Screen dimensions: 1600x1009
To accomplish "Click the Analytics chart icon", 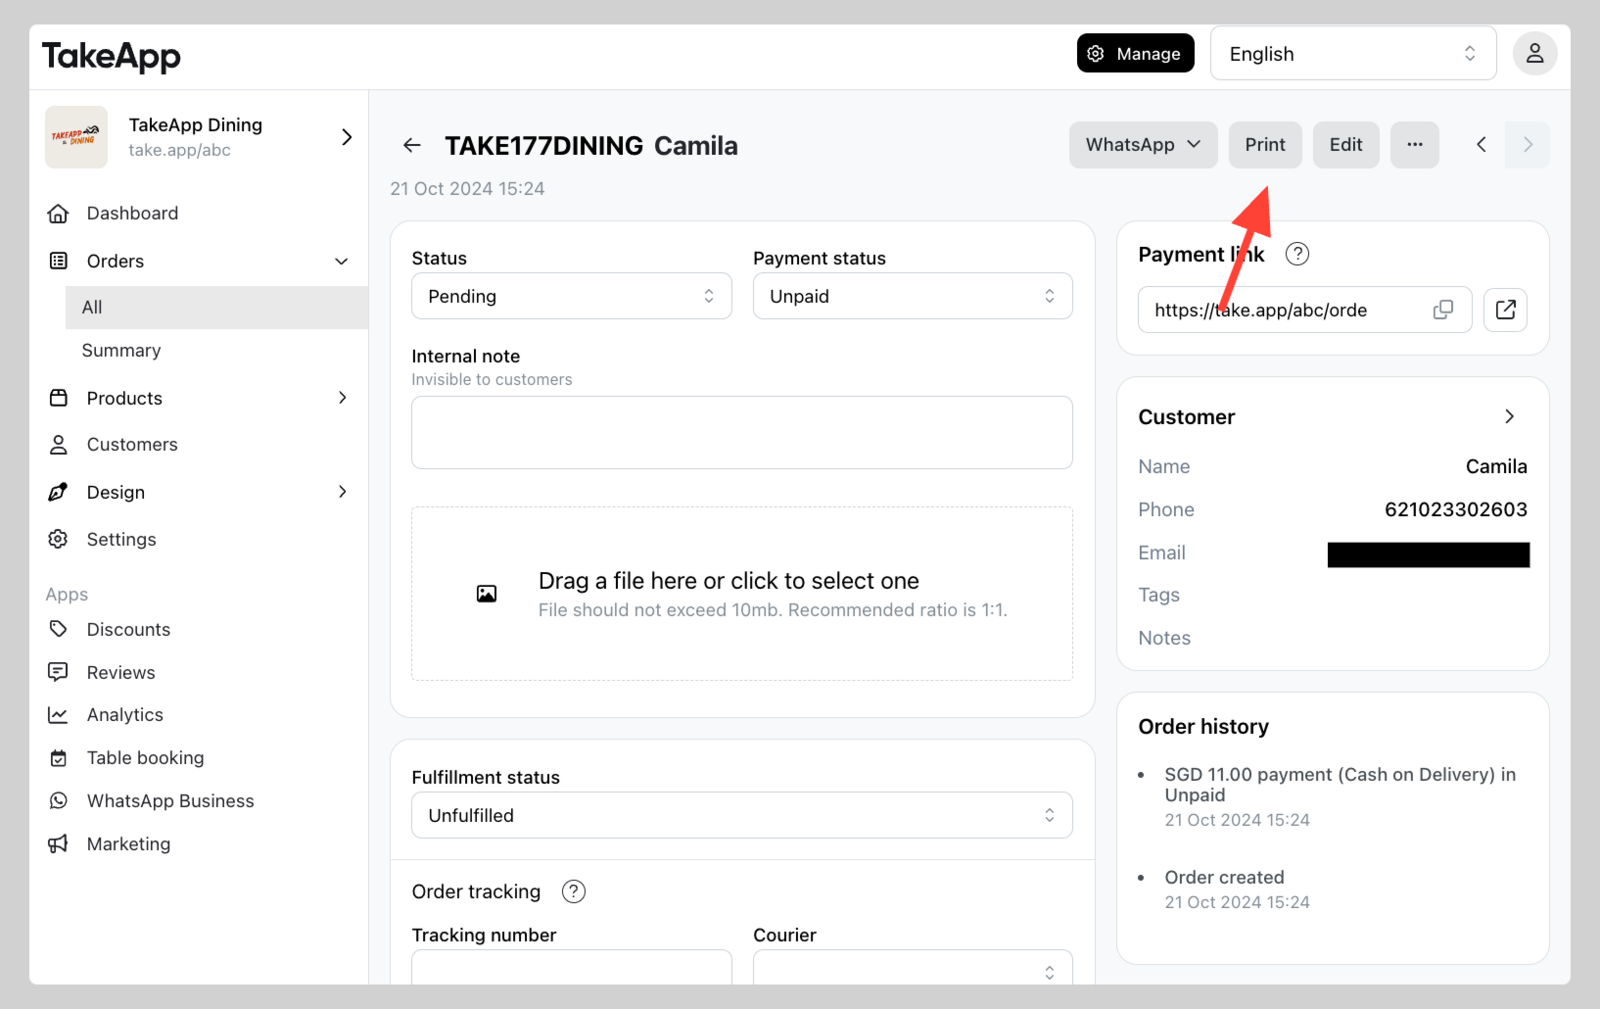I will [58, 715].
